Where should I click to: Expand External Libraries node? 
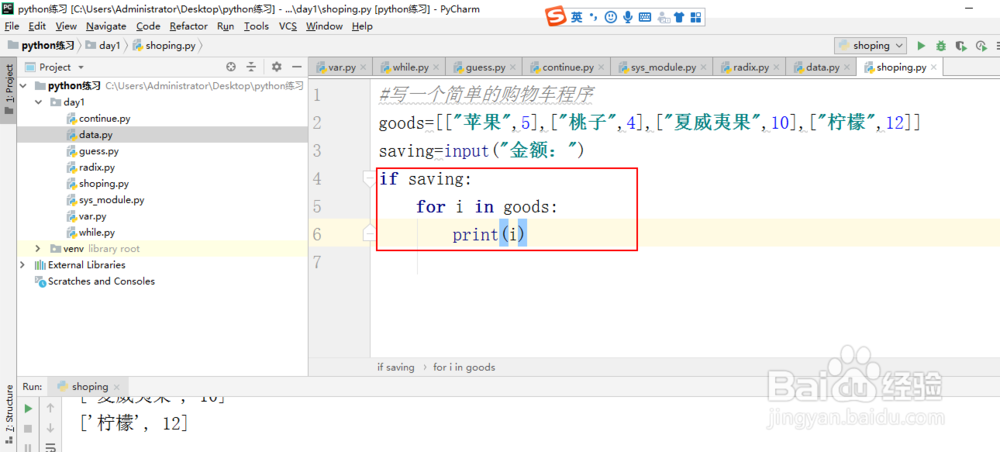24,265
